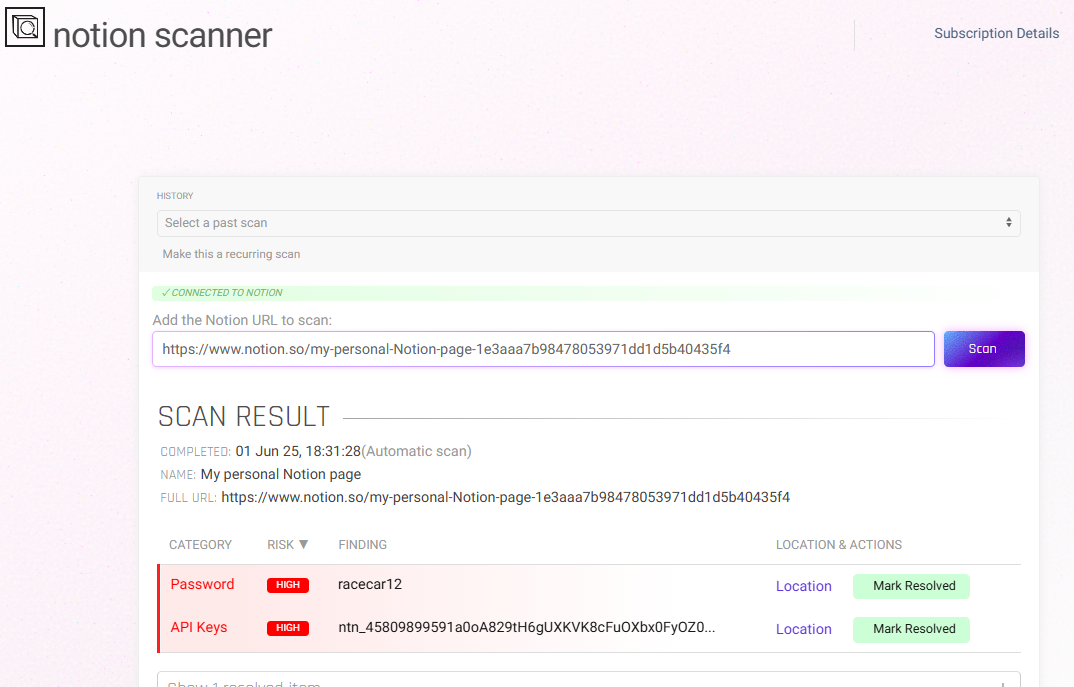Click the FINDING column header
Image resolution: width=1074 pixels, height=687 pixels.
(x=362, y=545)
